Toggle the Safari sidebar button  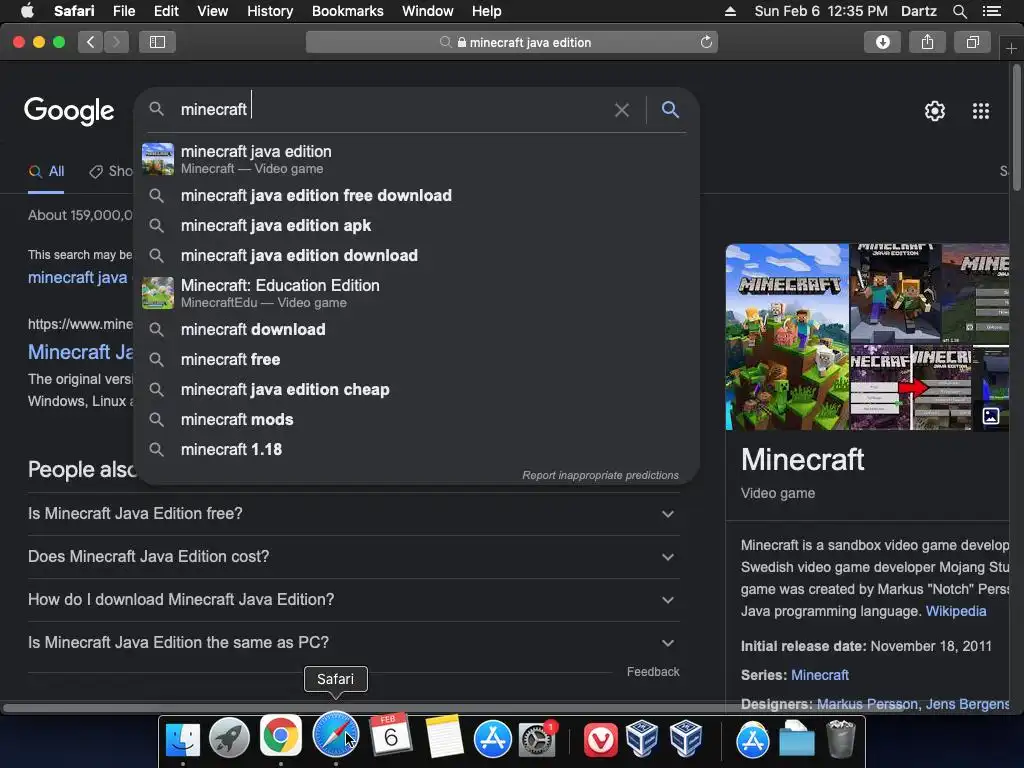tap(157, 42)
